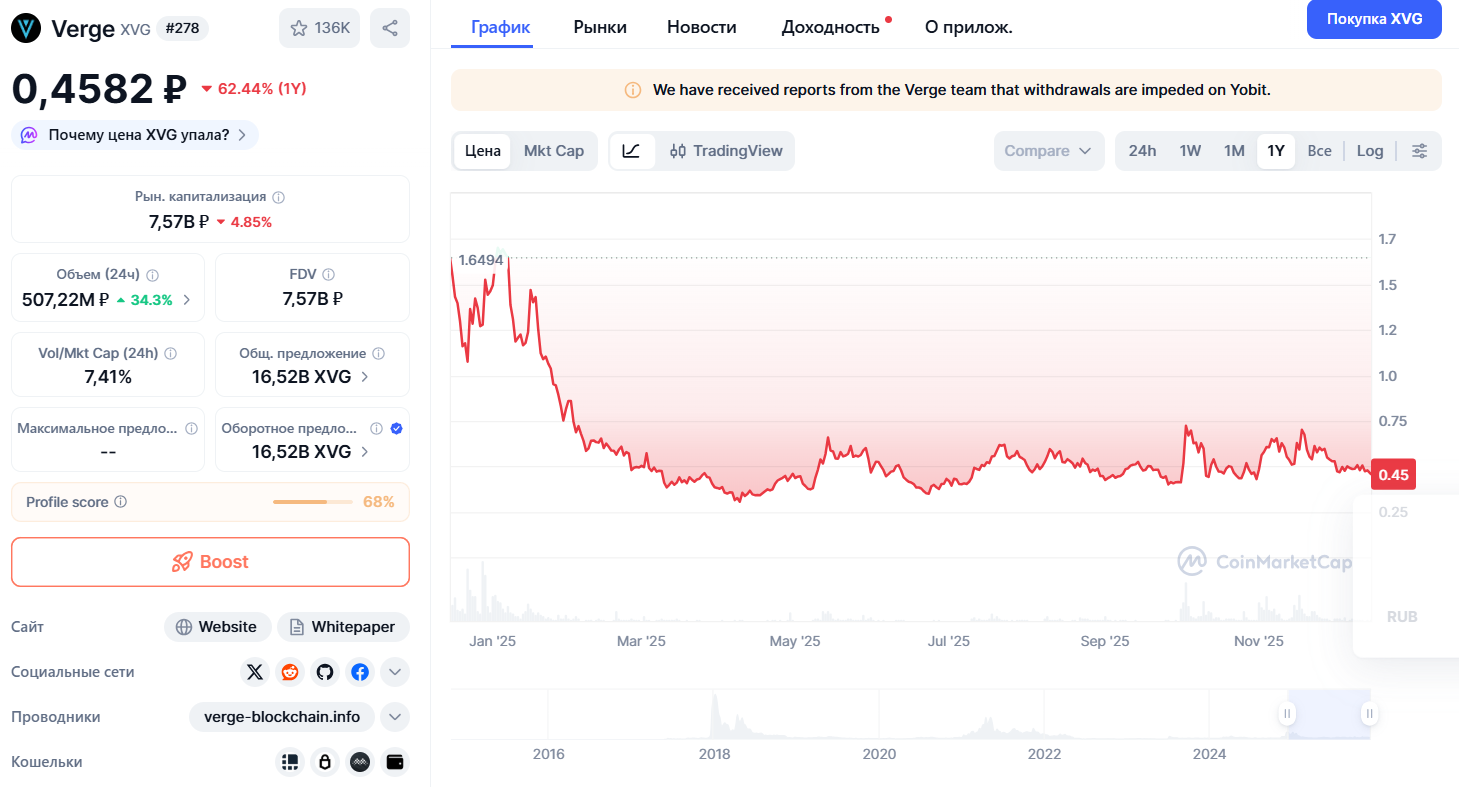Expand more social networks chevron
This screenshot has height=787, width=1459.
[395, 672]
